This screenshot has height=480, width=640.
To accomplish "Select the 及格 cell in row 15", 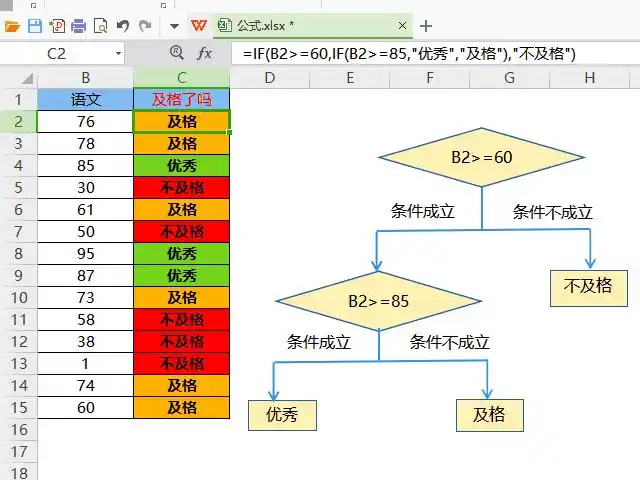I will tap(182, 408).
